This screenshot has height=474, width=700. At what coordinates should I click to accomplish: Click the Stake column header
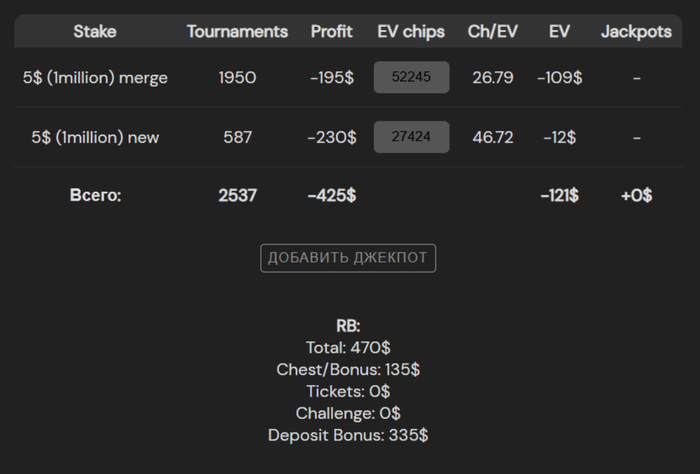tap(95, 32)
